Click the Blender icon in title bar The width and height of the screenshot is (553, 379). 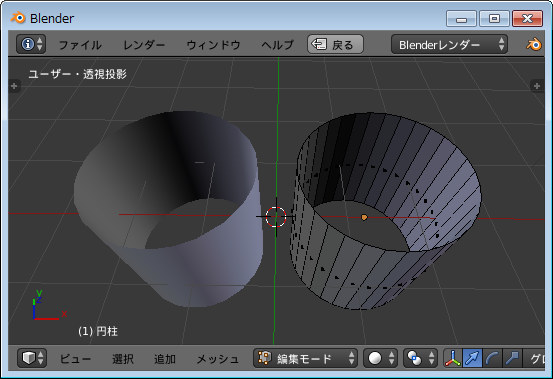(18, 18)
